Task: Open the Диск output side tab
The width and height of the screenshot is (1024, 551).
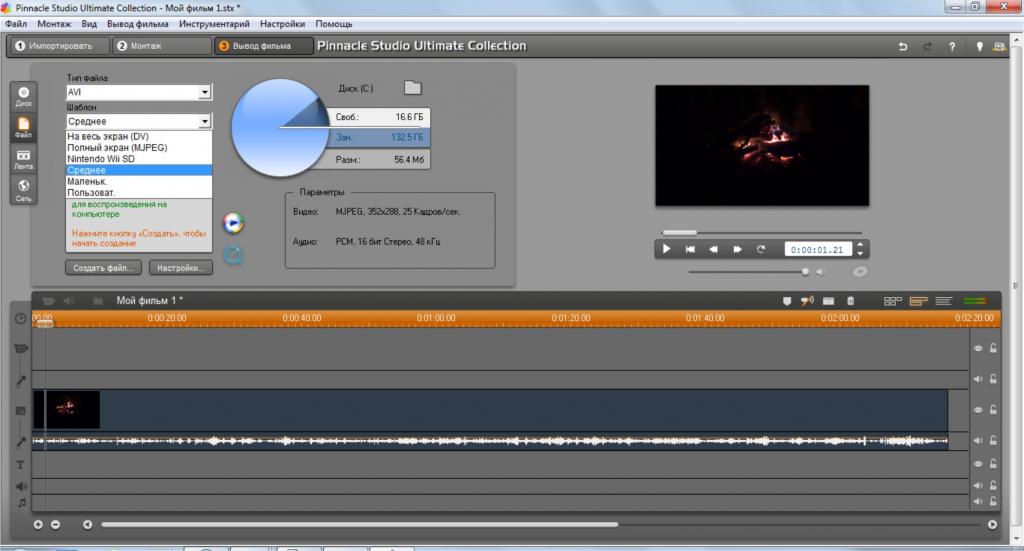Action: (24, 96)
